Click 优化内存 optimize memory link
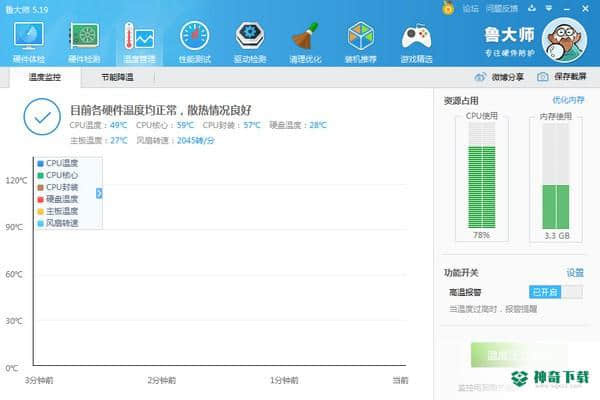This screenshot has width=600, height=400. click(x=568, y=100)
